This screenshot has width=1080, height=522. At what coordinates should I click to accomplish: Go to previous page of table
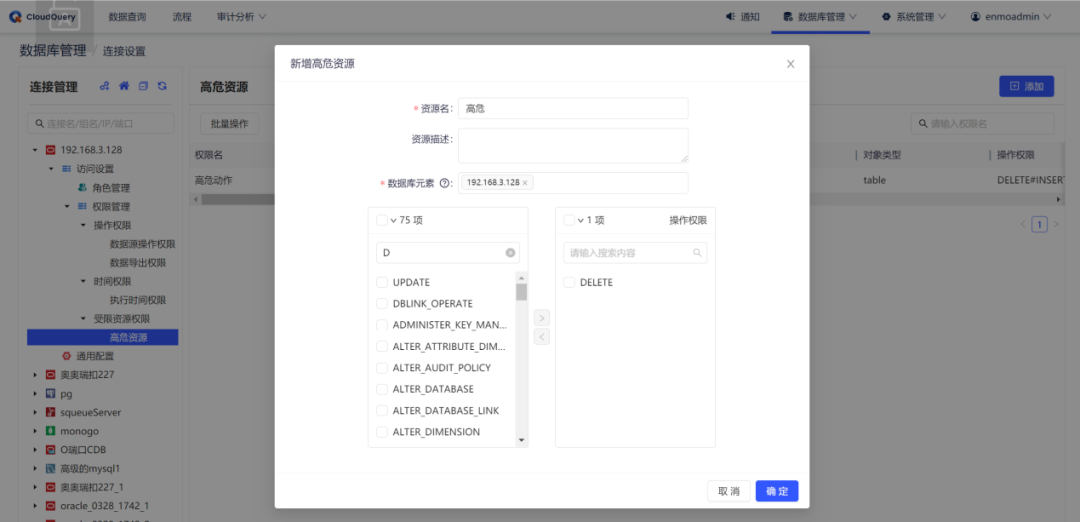[1023, 224]
